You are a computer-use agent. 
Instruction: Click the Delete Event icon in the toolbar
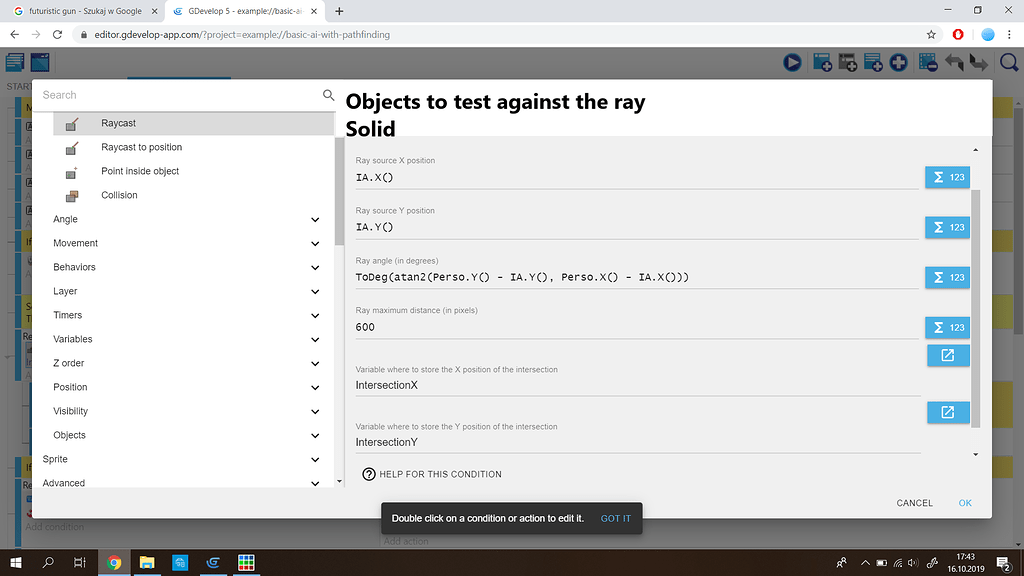928,62
